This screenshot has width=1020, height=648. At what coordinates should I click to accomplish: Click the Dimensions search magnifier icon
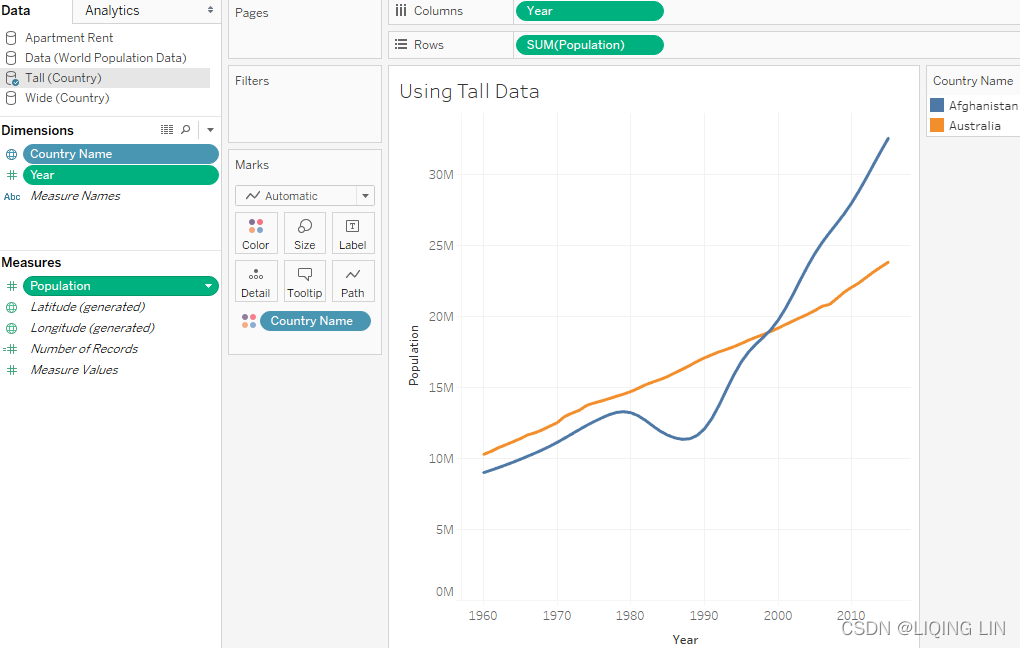click(185, 129)
